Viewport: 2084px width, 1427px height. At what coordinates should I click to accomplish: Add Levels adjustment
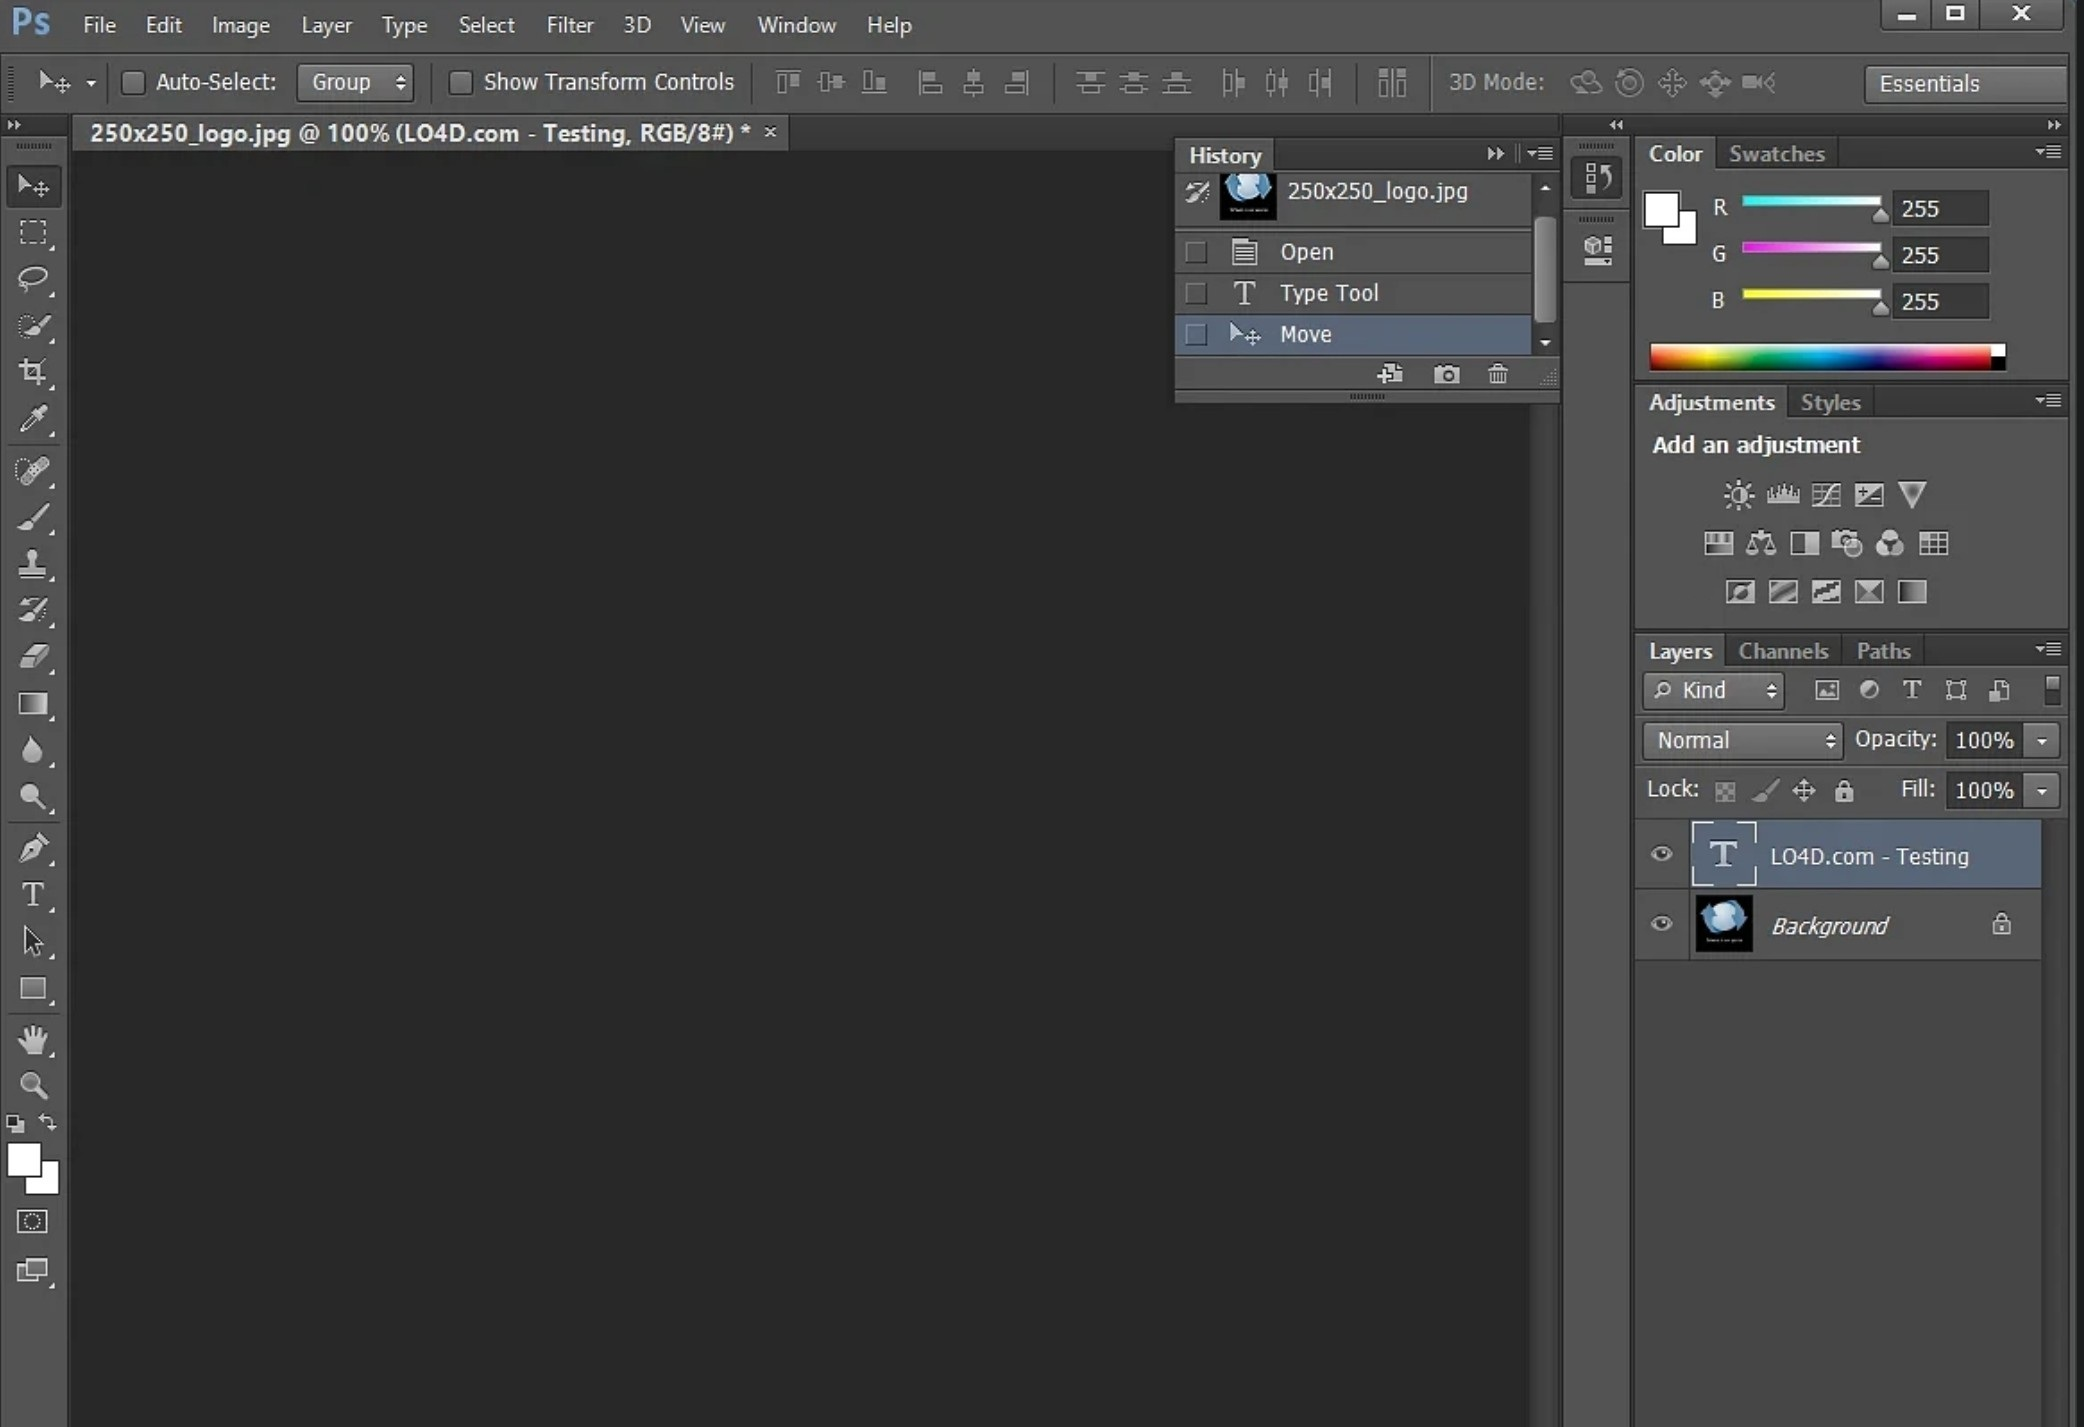coord(1782,494)
